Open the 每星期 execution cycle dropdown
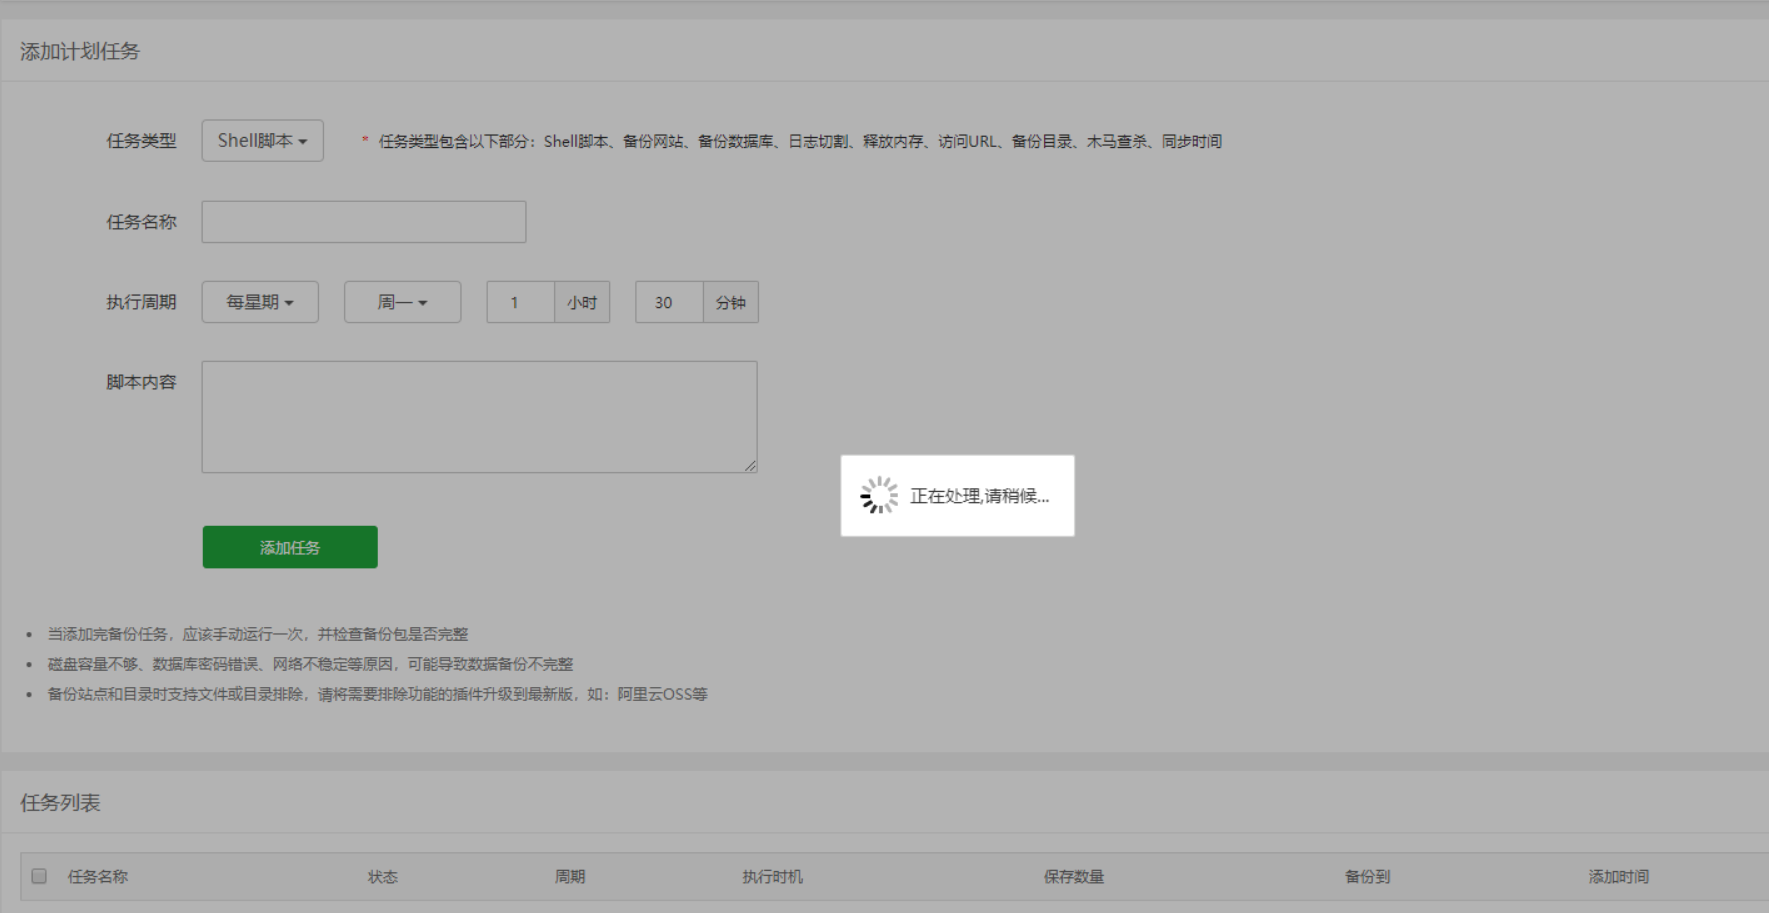Viewport: 1769px width, 913px height. 259,301
